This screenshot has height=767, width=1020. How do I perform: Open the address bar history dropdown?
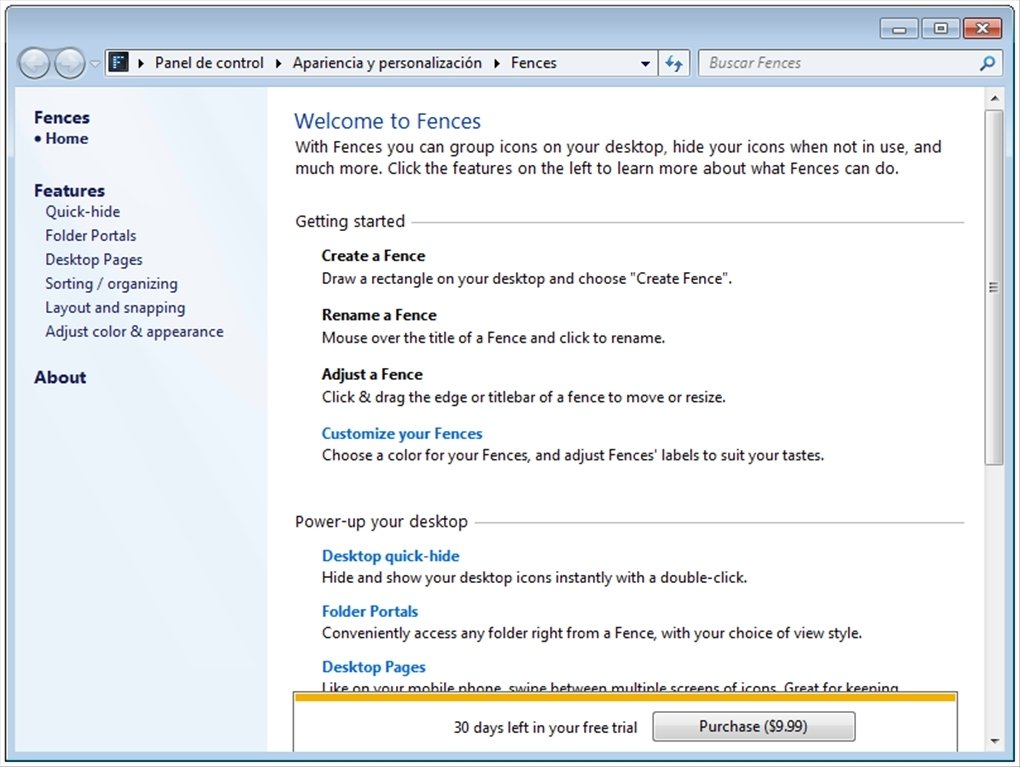[645, 63]
